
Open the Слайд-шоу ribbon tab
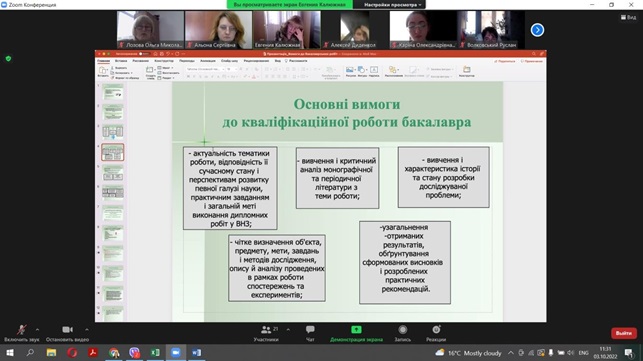(x=230, y=61)
